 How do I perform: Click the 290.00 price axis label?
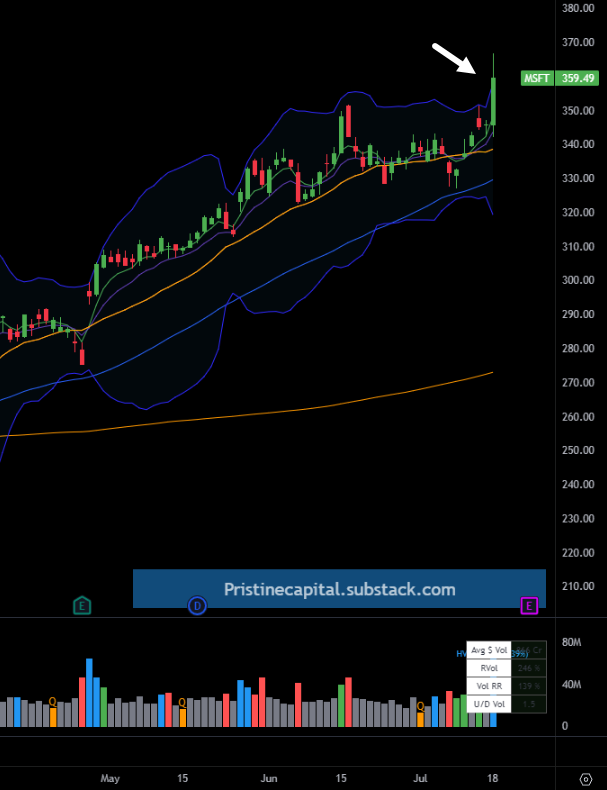[578, 314]
